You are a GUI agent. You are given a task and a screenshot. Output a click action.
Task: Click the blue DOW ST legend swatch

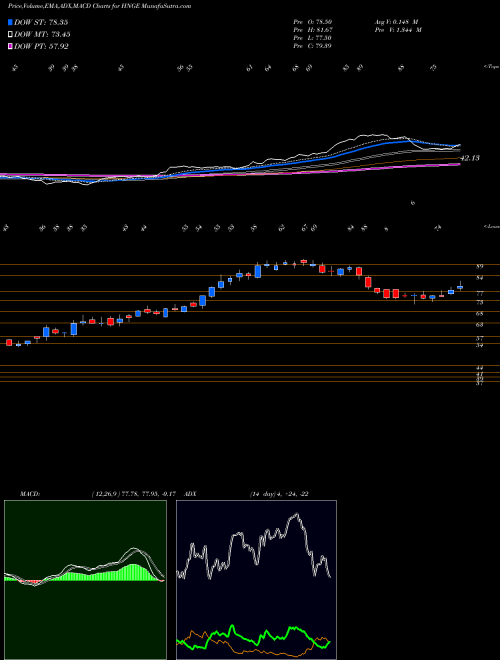11,22
